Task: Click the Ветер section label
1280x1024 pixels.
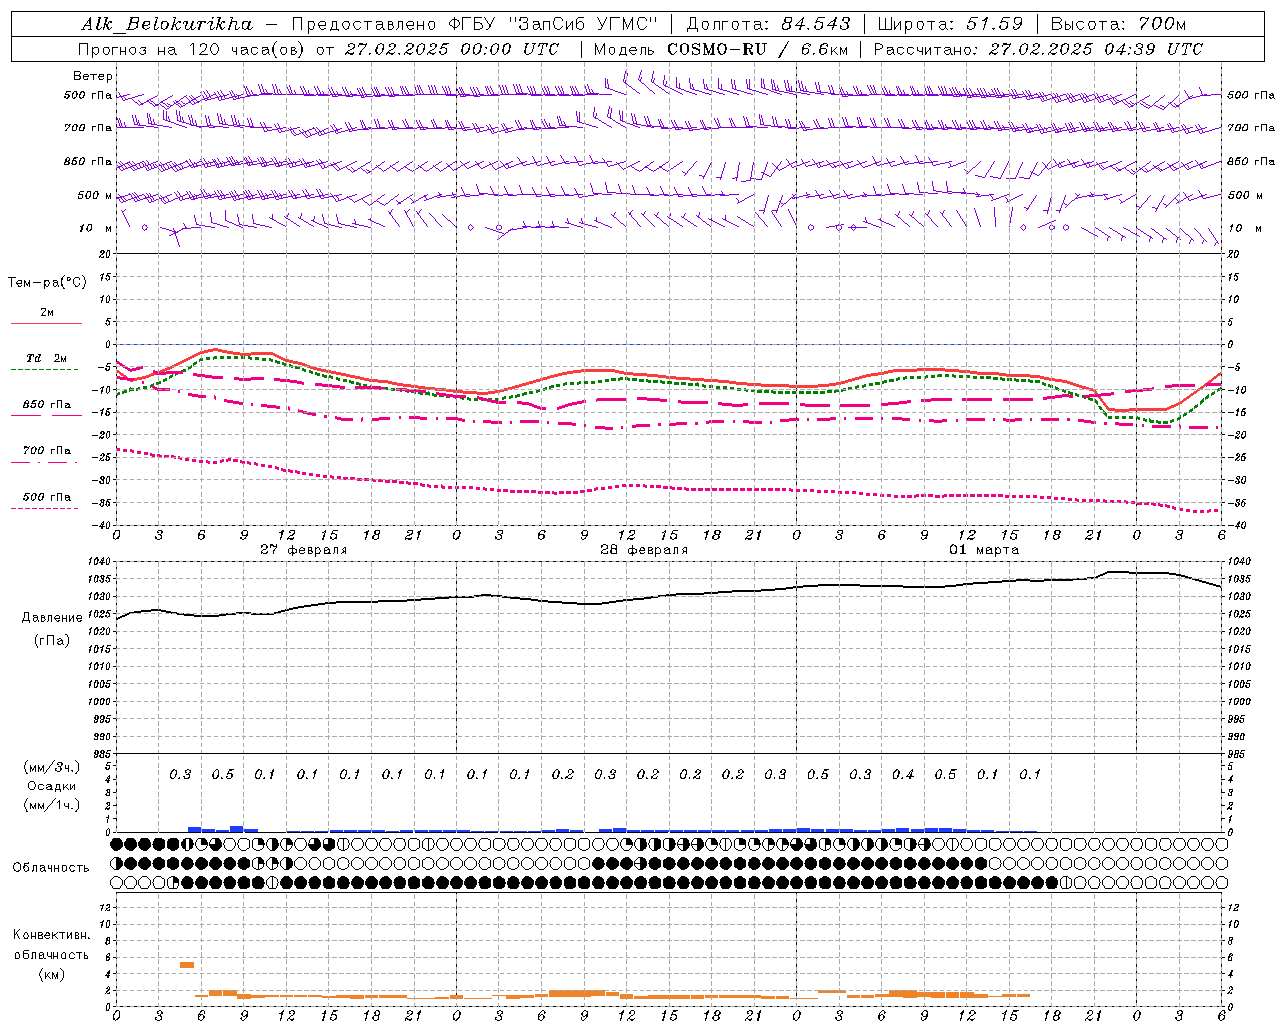Action: pos(93,76)
